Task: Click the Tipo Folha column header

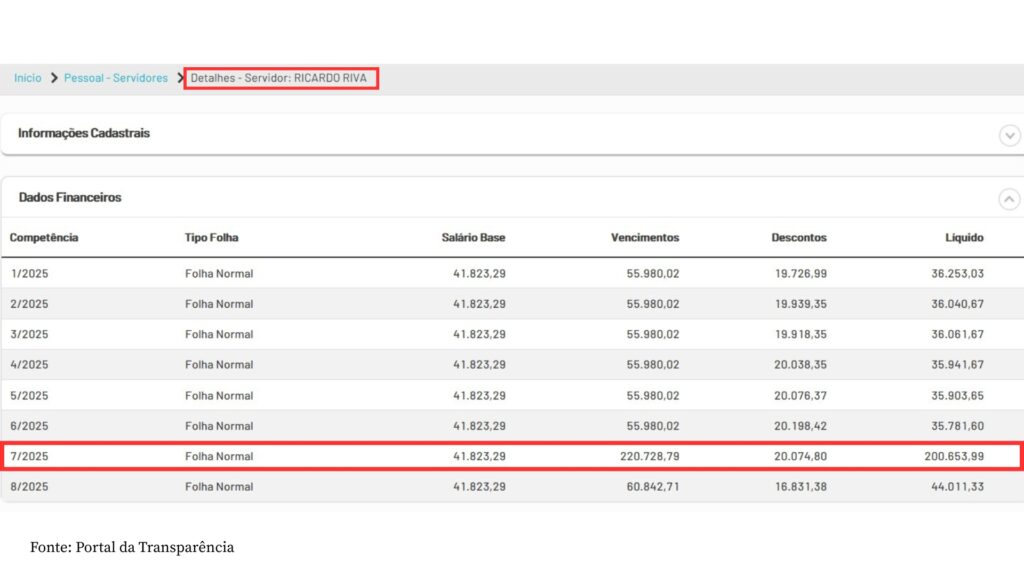Action: pos(211,238)
